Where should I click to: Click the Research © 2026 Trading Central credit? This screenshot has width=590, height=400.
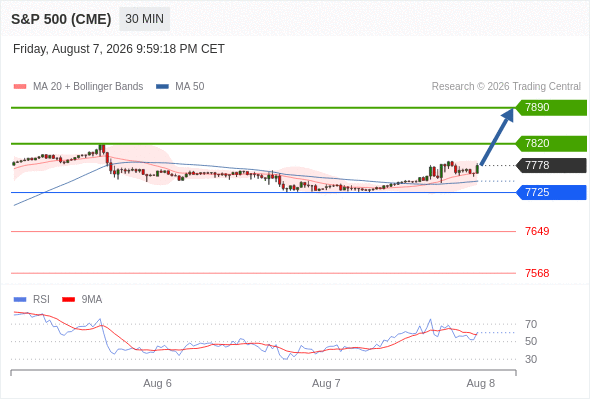(506, 87)
